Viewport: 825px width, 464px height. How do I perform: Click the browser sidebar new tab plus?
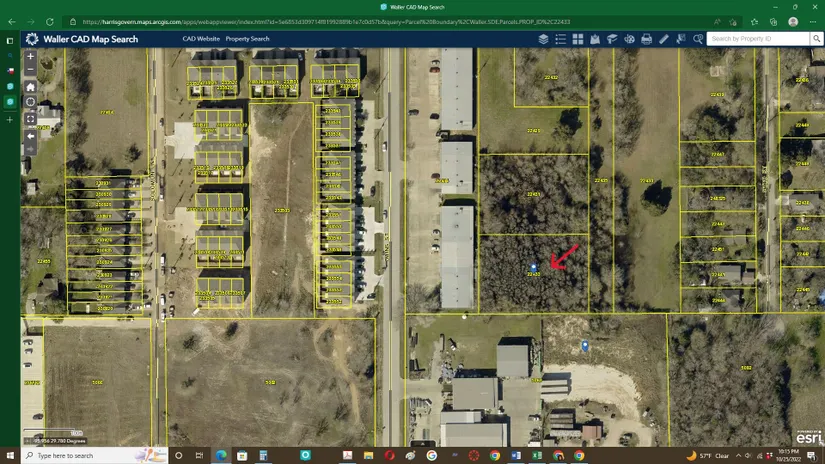pos(10,119)
